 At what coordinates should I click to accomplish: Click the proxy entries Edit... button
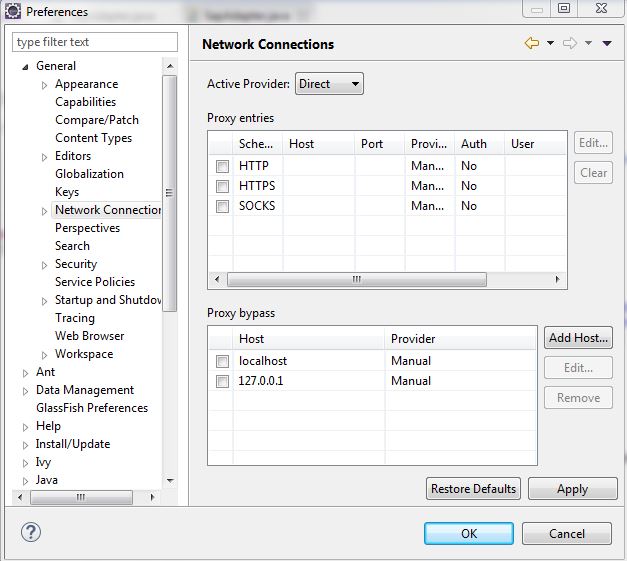pyautogui.click(x=593, y=143)
